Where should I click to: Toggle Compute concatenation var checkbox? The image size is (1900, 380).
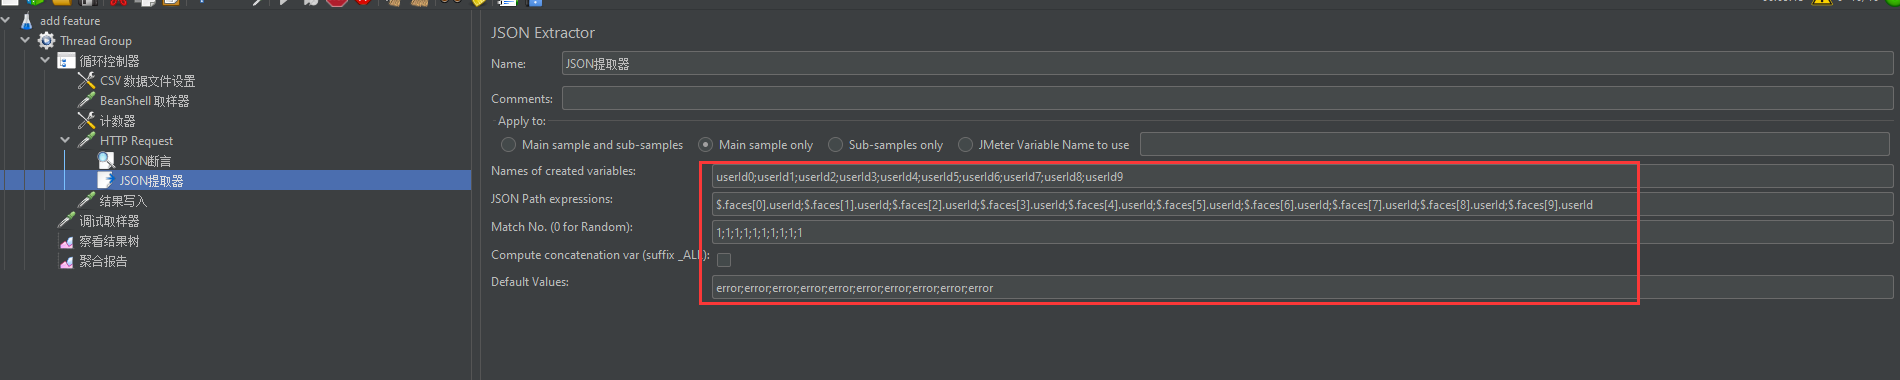point(724,260)
